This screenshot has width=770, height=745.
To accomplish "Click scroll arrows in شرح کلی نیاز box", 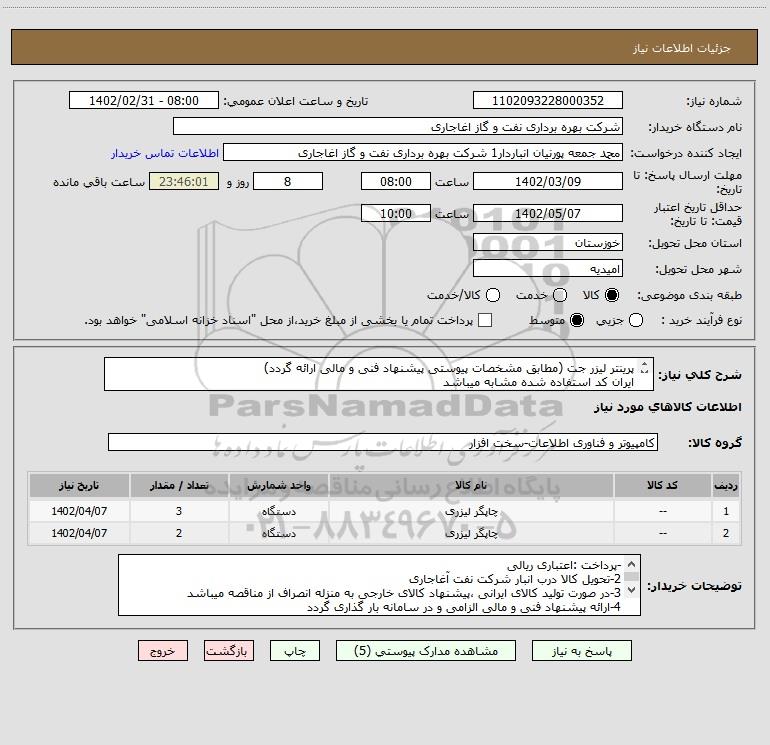I will pyautogui.click(x=645, y=367).
